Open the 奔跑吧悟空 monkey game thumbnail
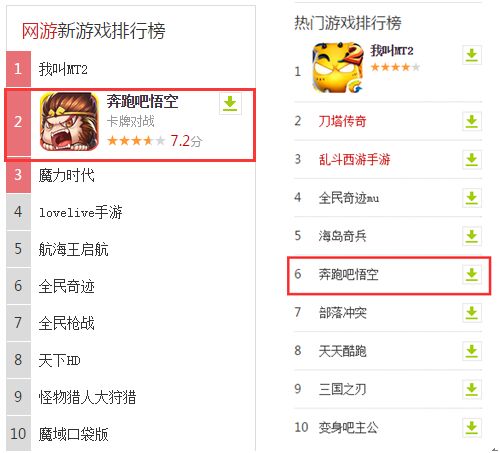The image size is (500, 453). click(x=69, y=122)
